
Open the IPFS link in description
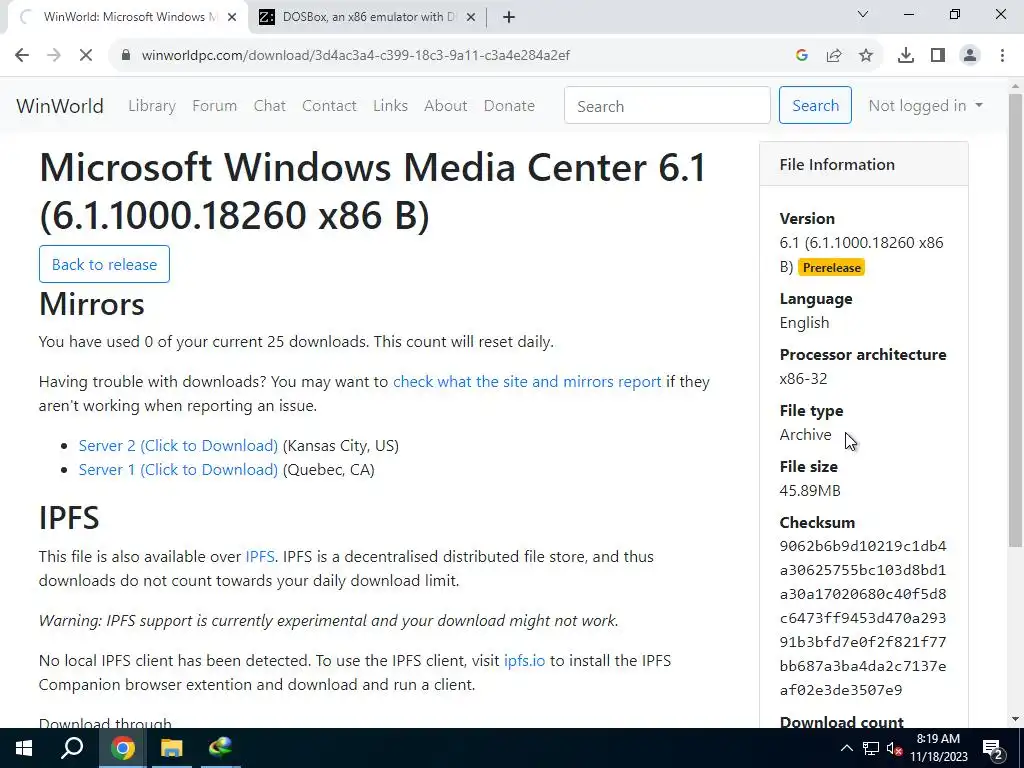click(x=260, y=557)
